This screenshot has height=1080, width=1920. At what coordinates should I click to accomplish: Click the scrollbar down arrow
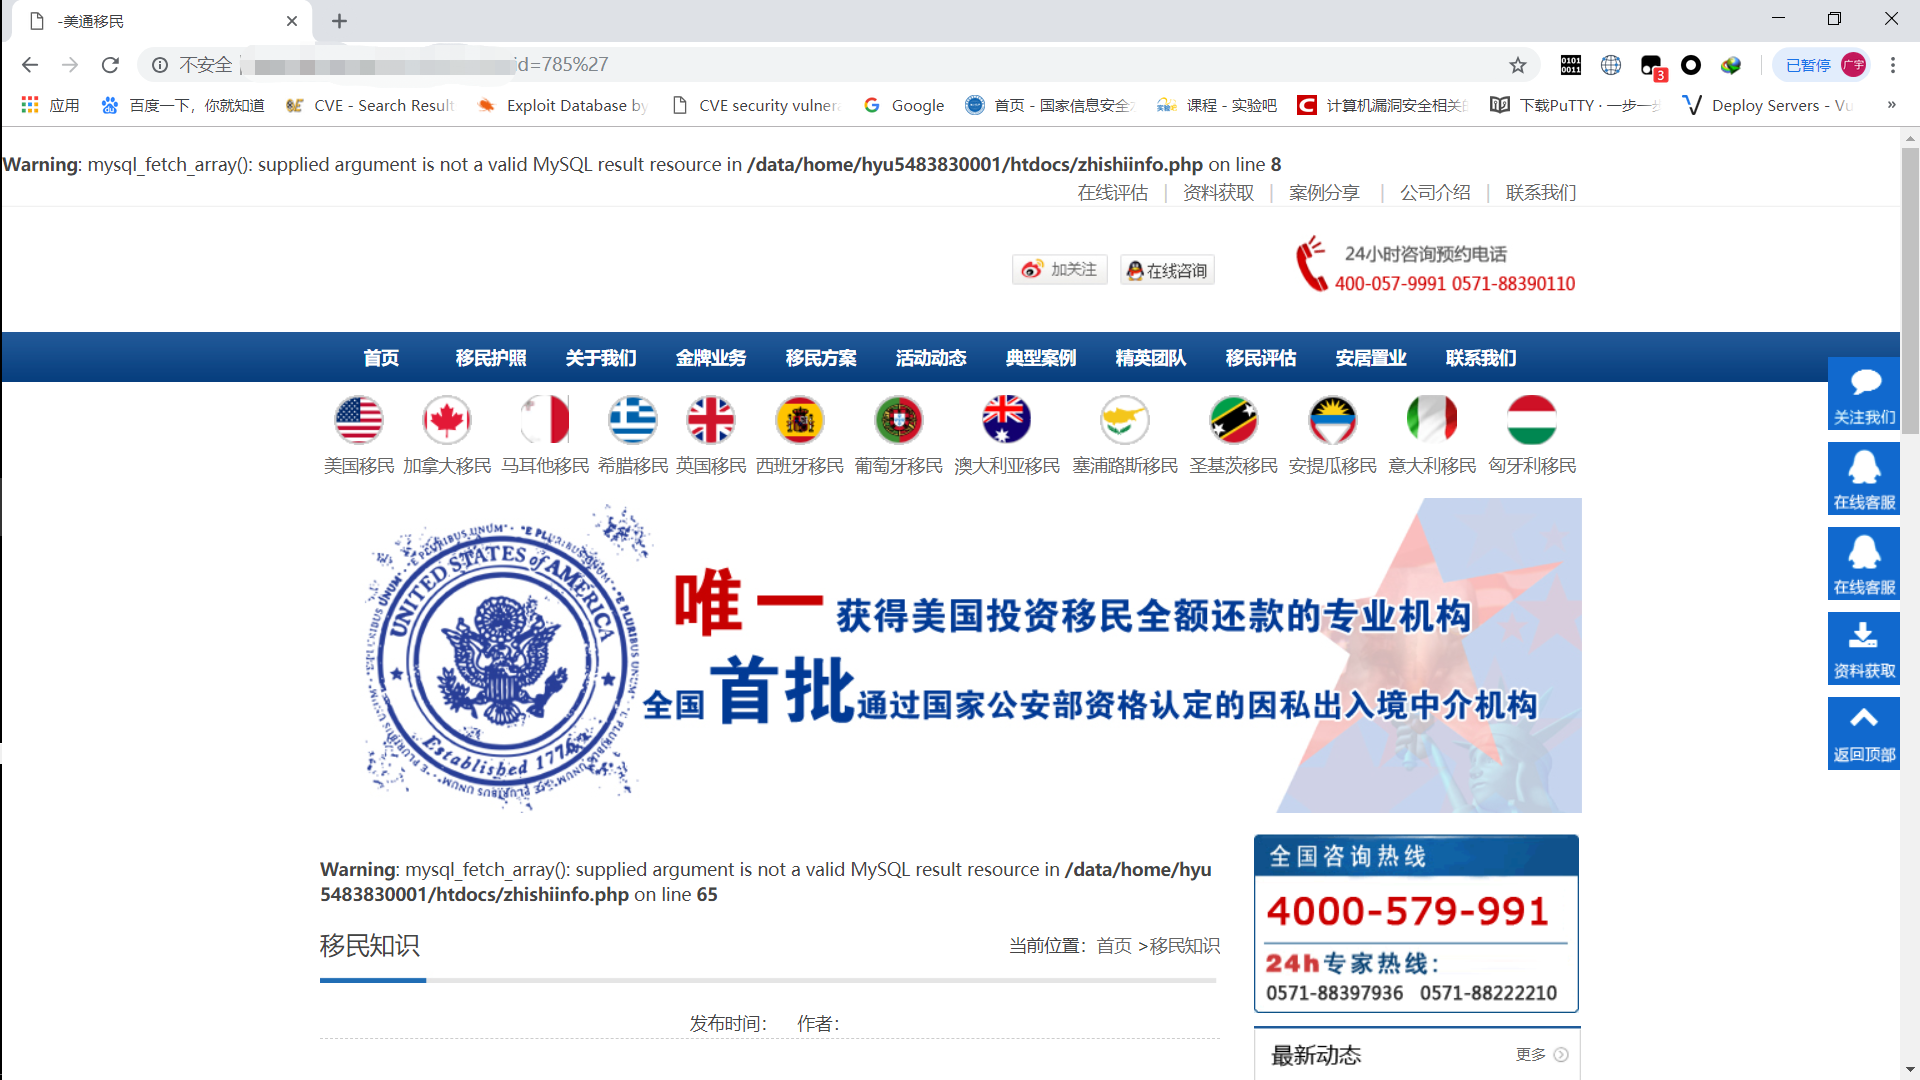[1910, 1070]
